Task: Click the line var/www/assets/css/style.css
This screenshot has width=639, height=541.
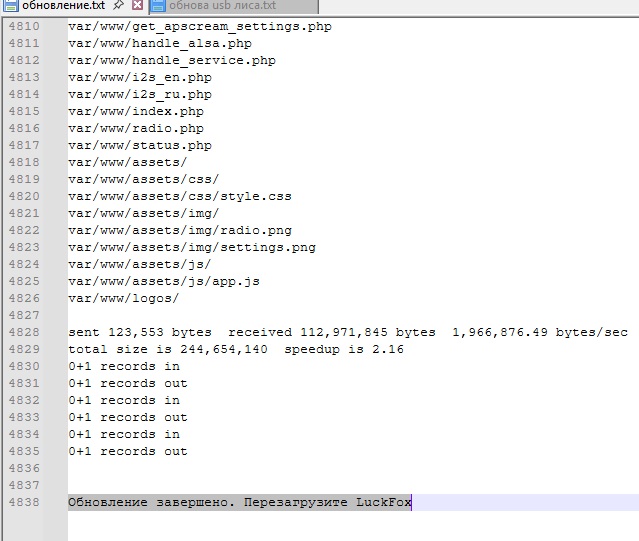Action: [x=180, y=196]
